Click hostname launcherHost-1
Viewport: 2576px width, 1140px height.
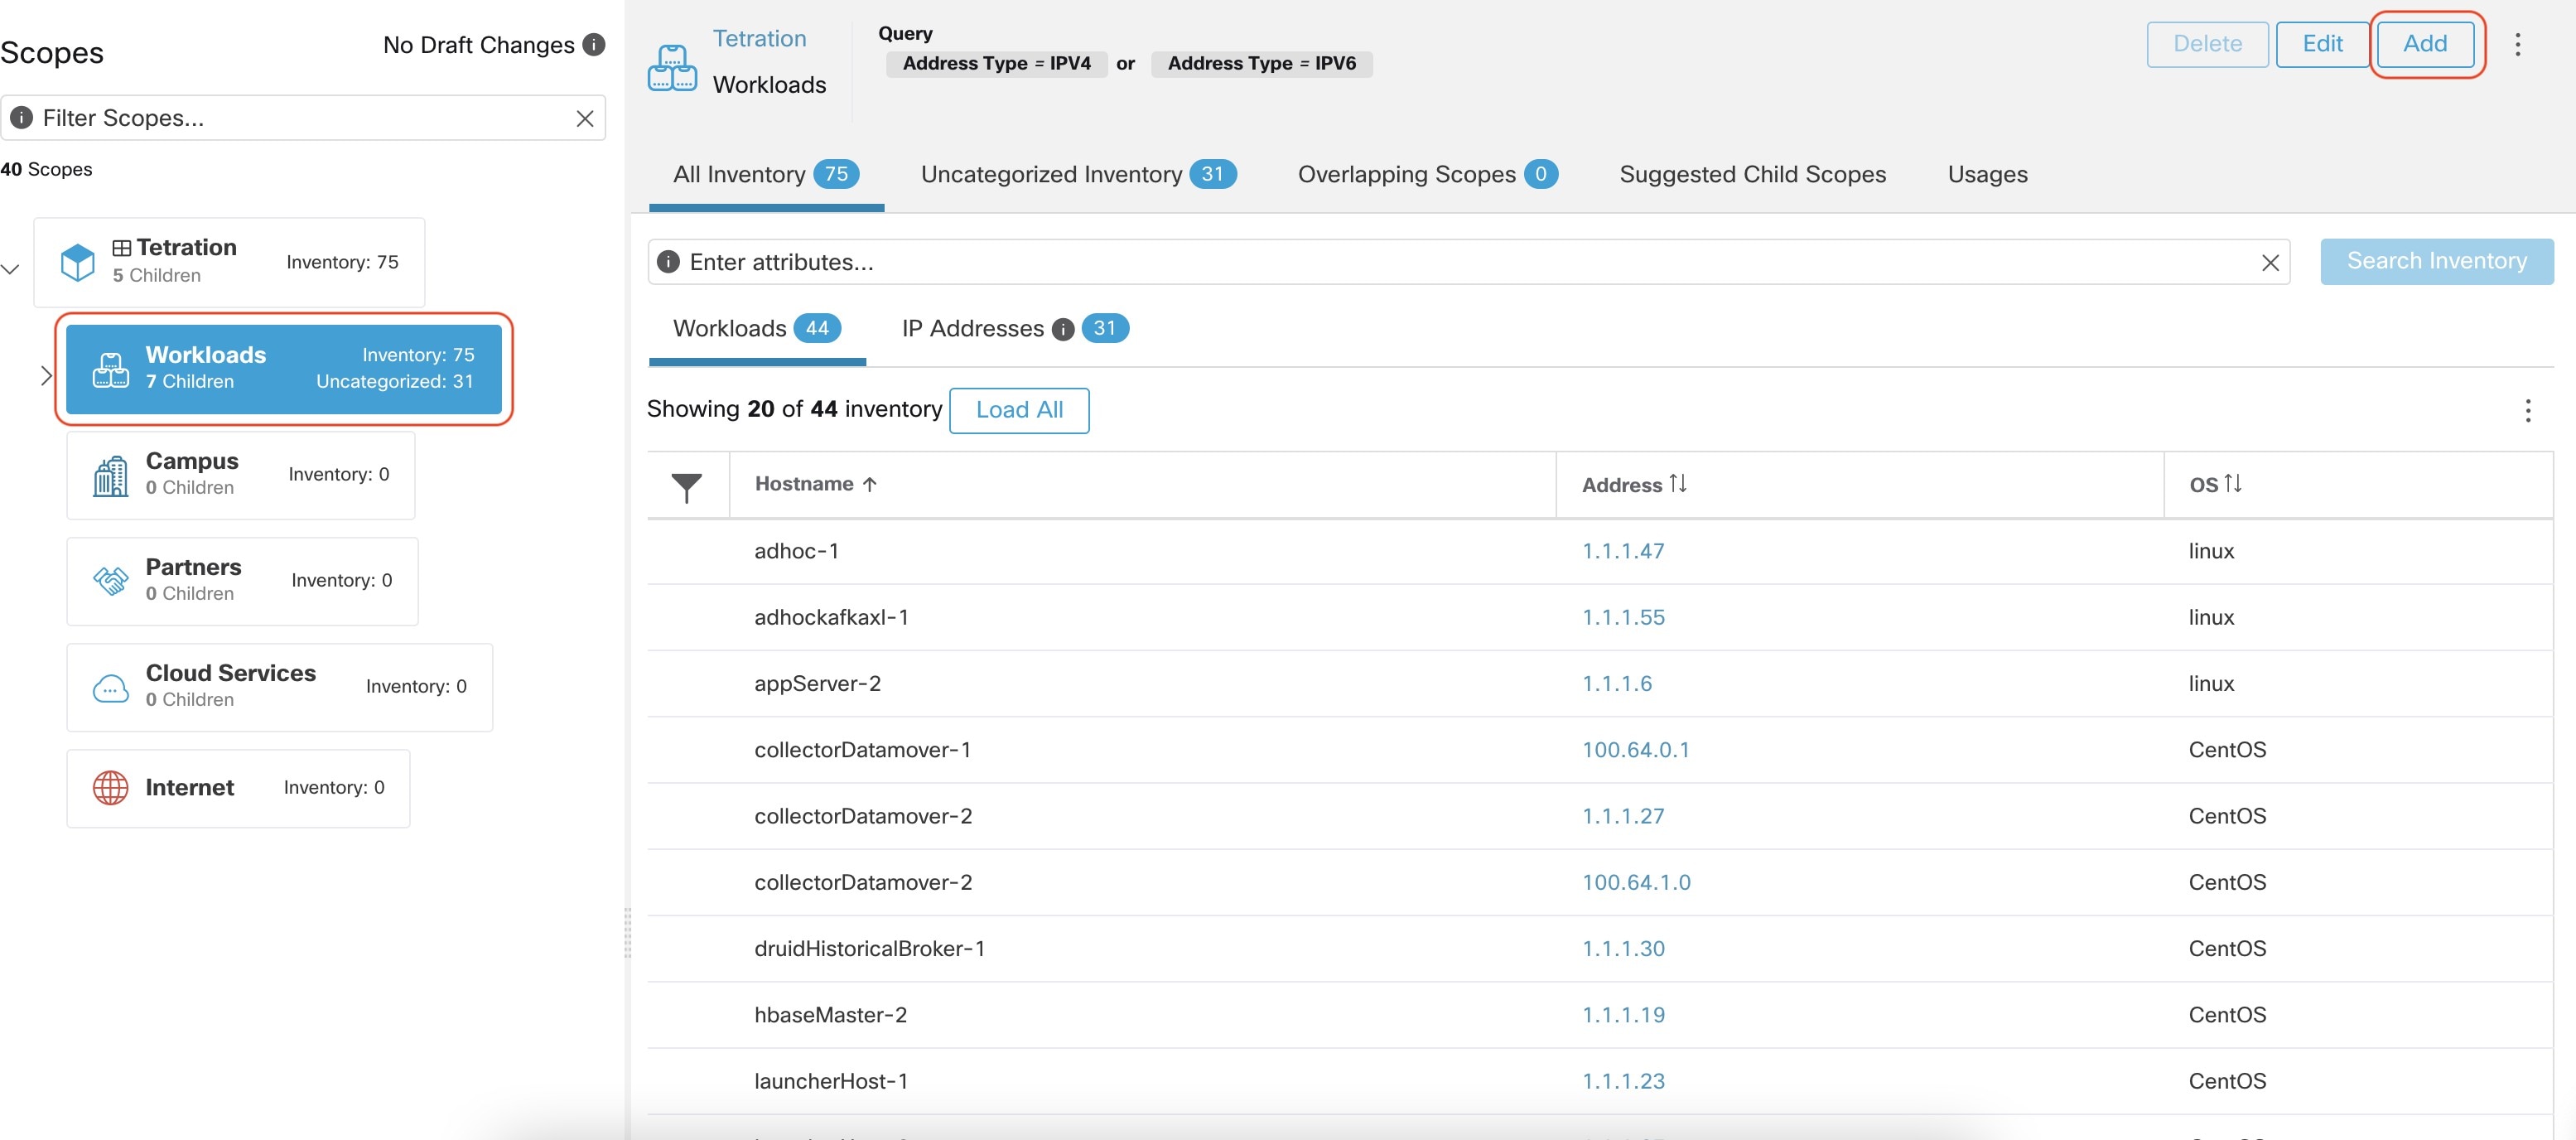[831, 1081]
